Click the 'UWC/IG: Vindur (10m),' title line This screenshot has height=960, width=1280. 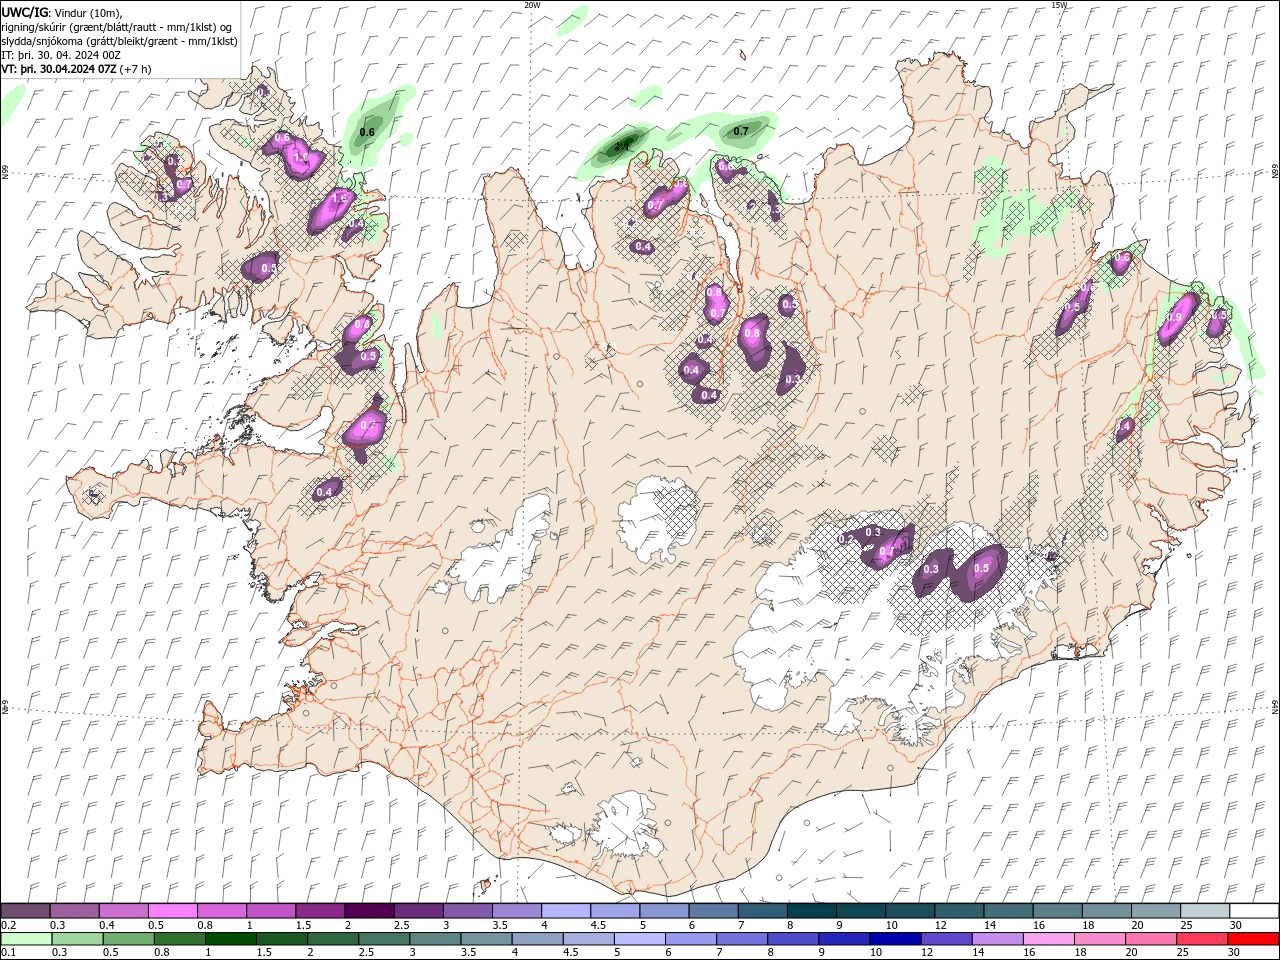62,12
